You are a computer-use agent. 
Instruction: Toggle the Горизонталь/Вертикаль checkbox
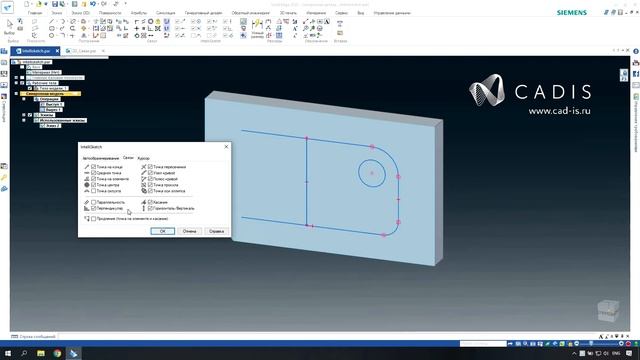coord(150,208)
